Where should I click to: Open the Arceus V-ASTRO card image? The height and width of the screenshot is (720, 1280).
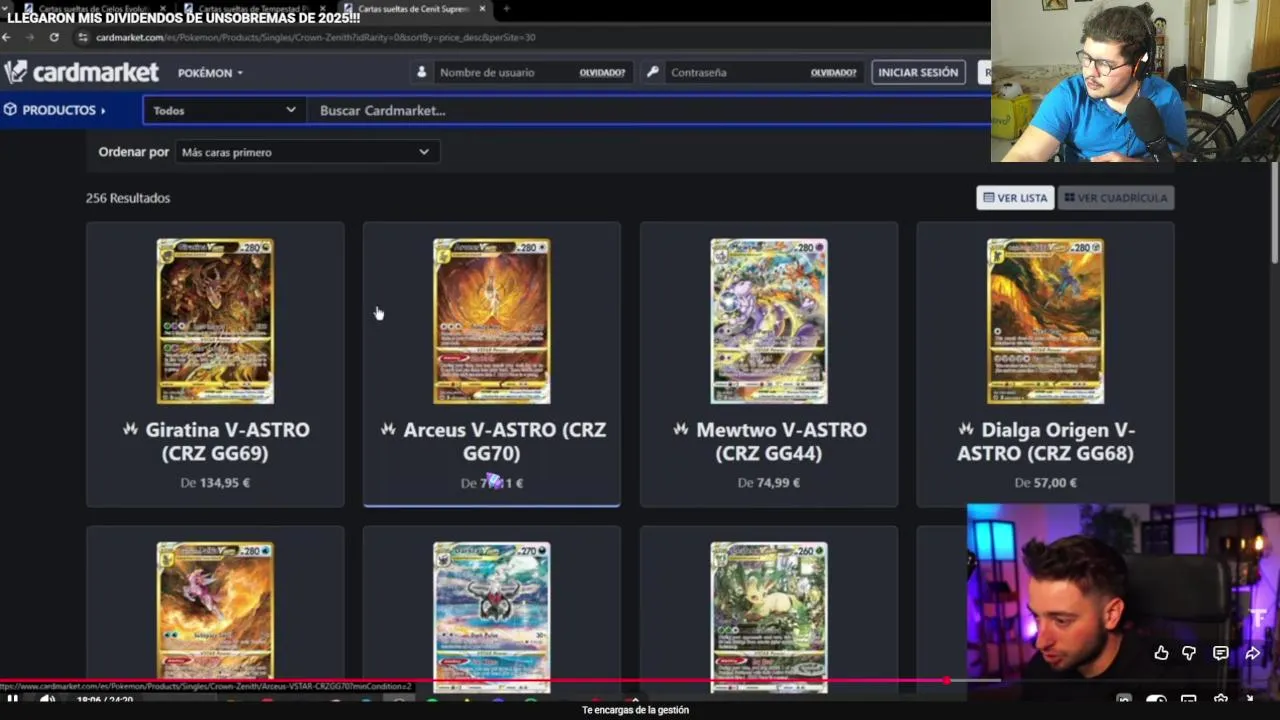point(492,321)
